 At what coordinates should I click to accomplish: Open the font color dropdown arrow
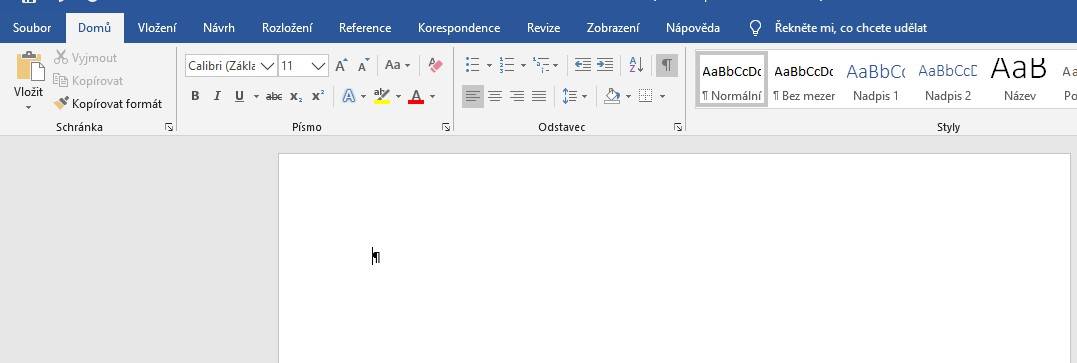(x=432, y=96)
